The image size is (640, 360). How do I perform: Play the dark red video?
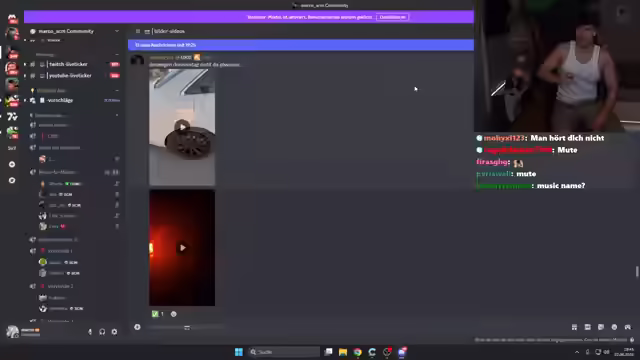pyautogui.click(x=182, y=247)
